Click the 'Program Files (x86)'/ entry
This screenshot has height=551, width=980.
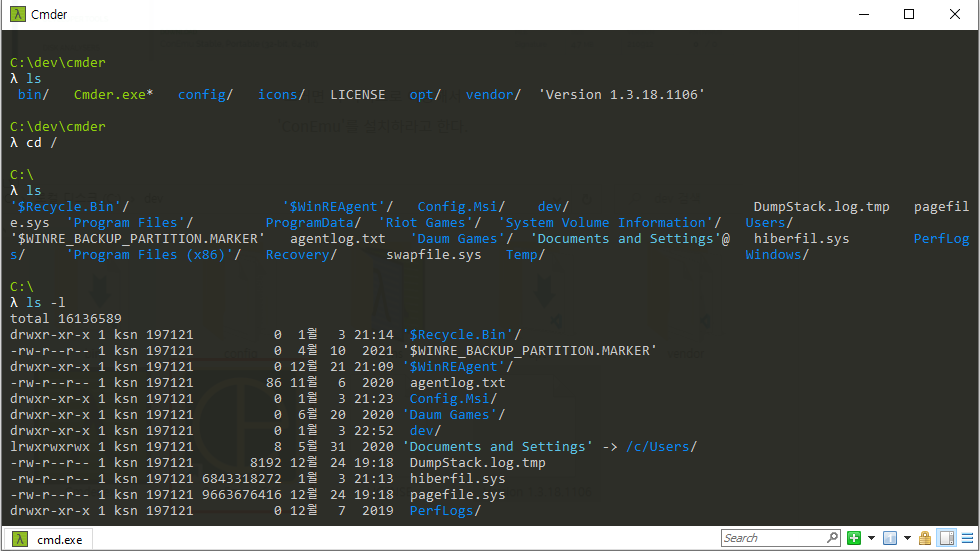[x=153, y=254]
